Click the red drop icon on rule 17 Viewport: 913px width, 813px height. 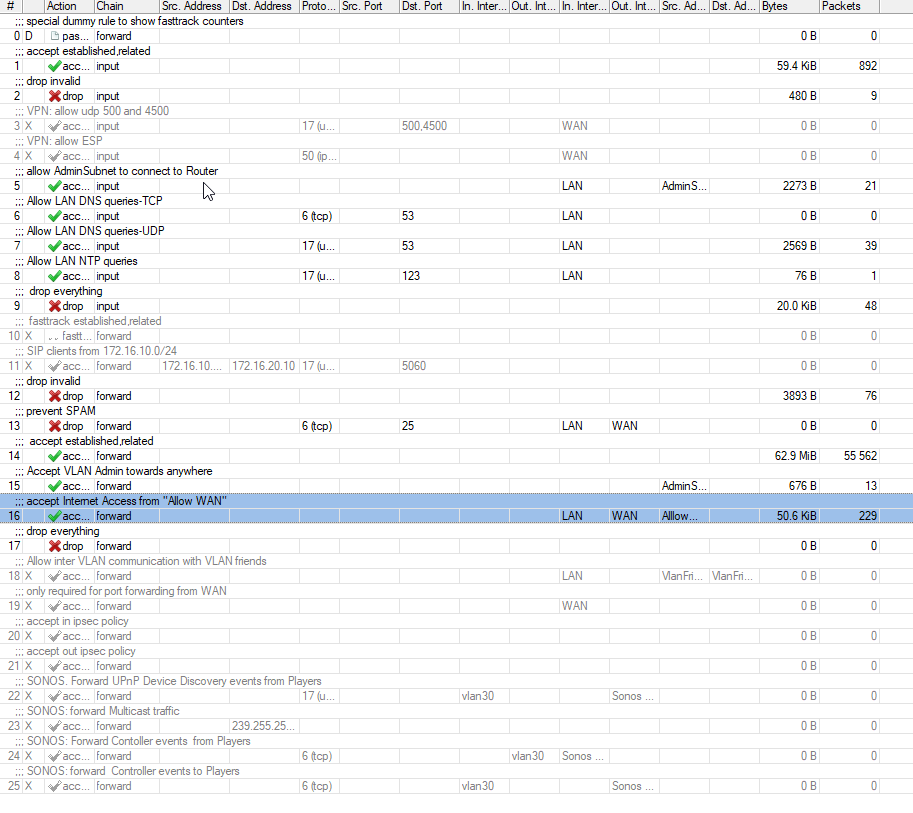pyautogui.click(x=55, y=546)
